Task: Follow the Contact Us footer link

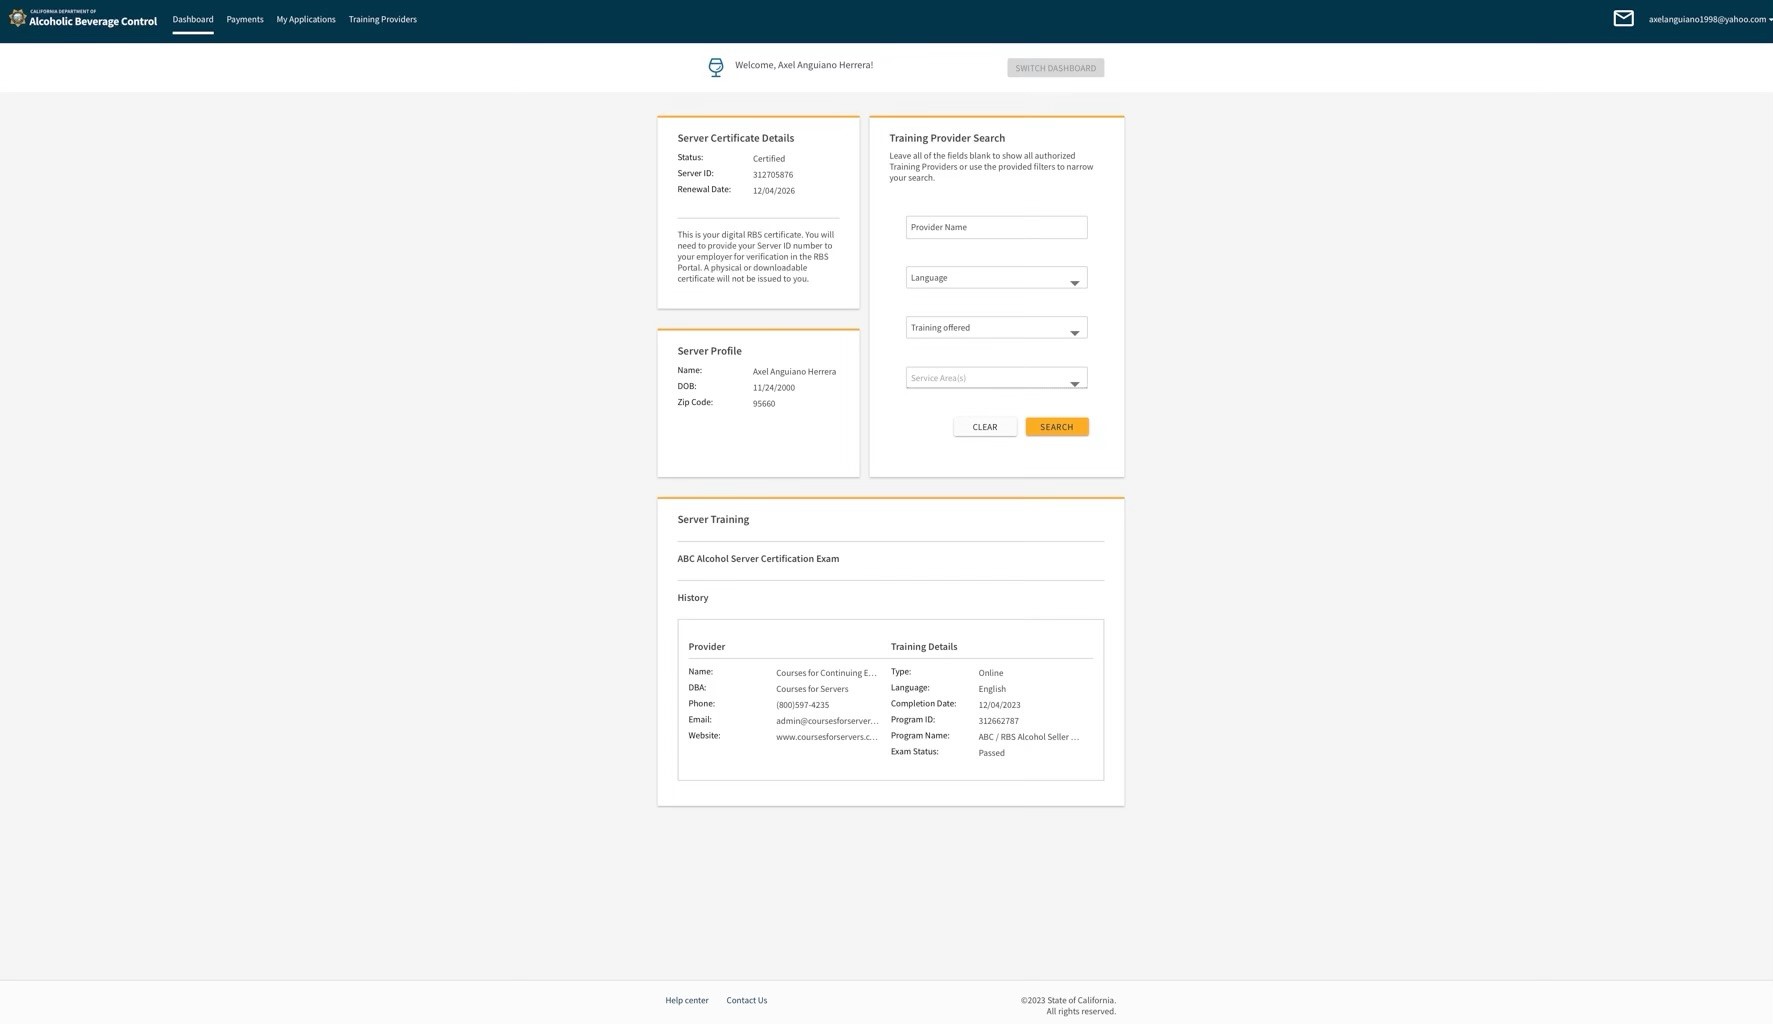Action: [x=746, y=1000]
